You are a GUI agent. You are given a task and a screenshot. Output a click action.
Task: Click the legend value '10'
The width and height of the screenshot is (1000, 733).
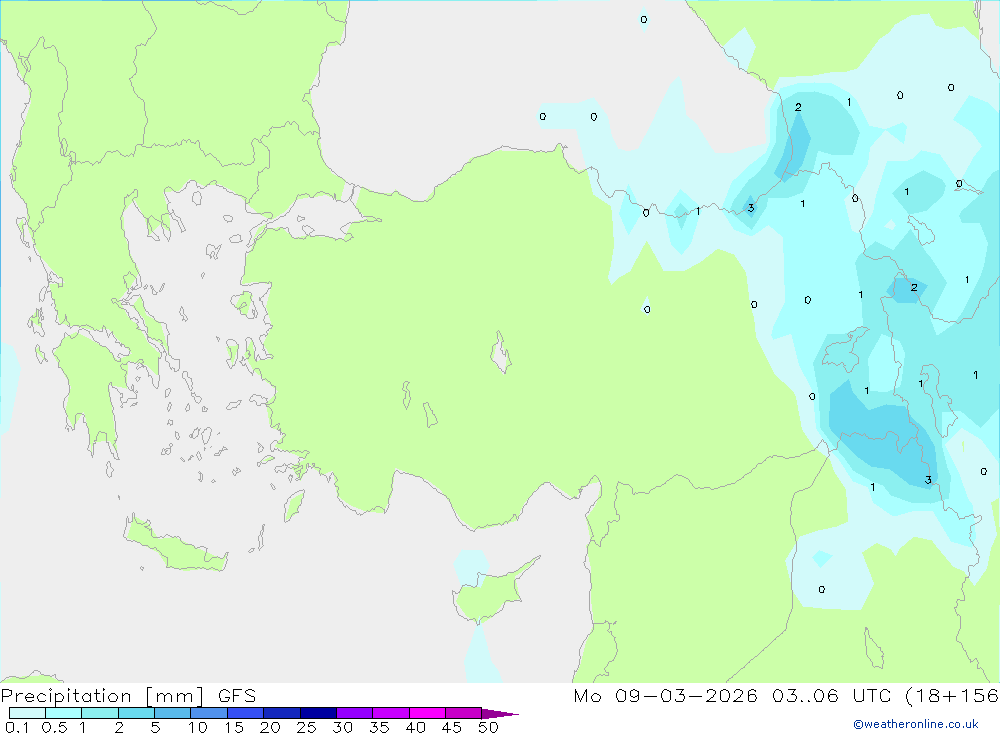coord(198,727)
